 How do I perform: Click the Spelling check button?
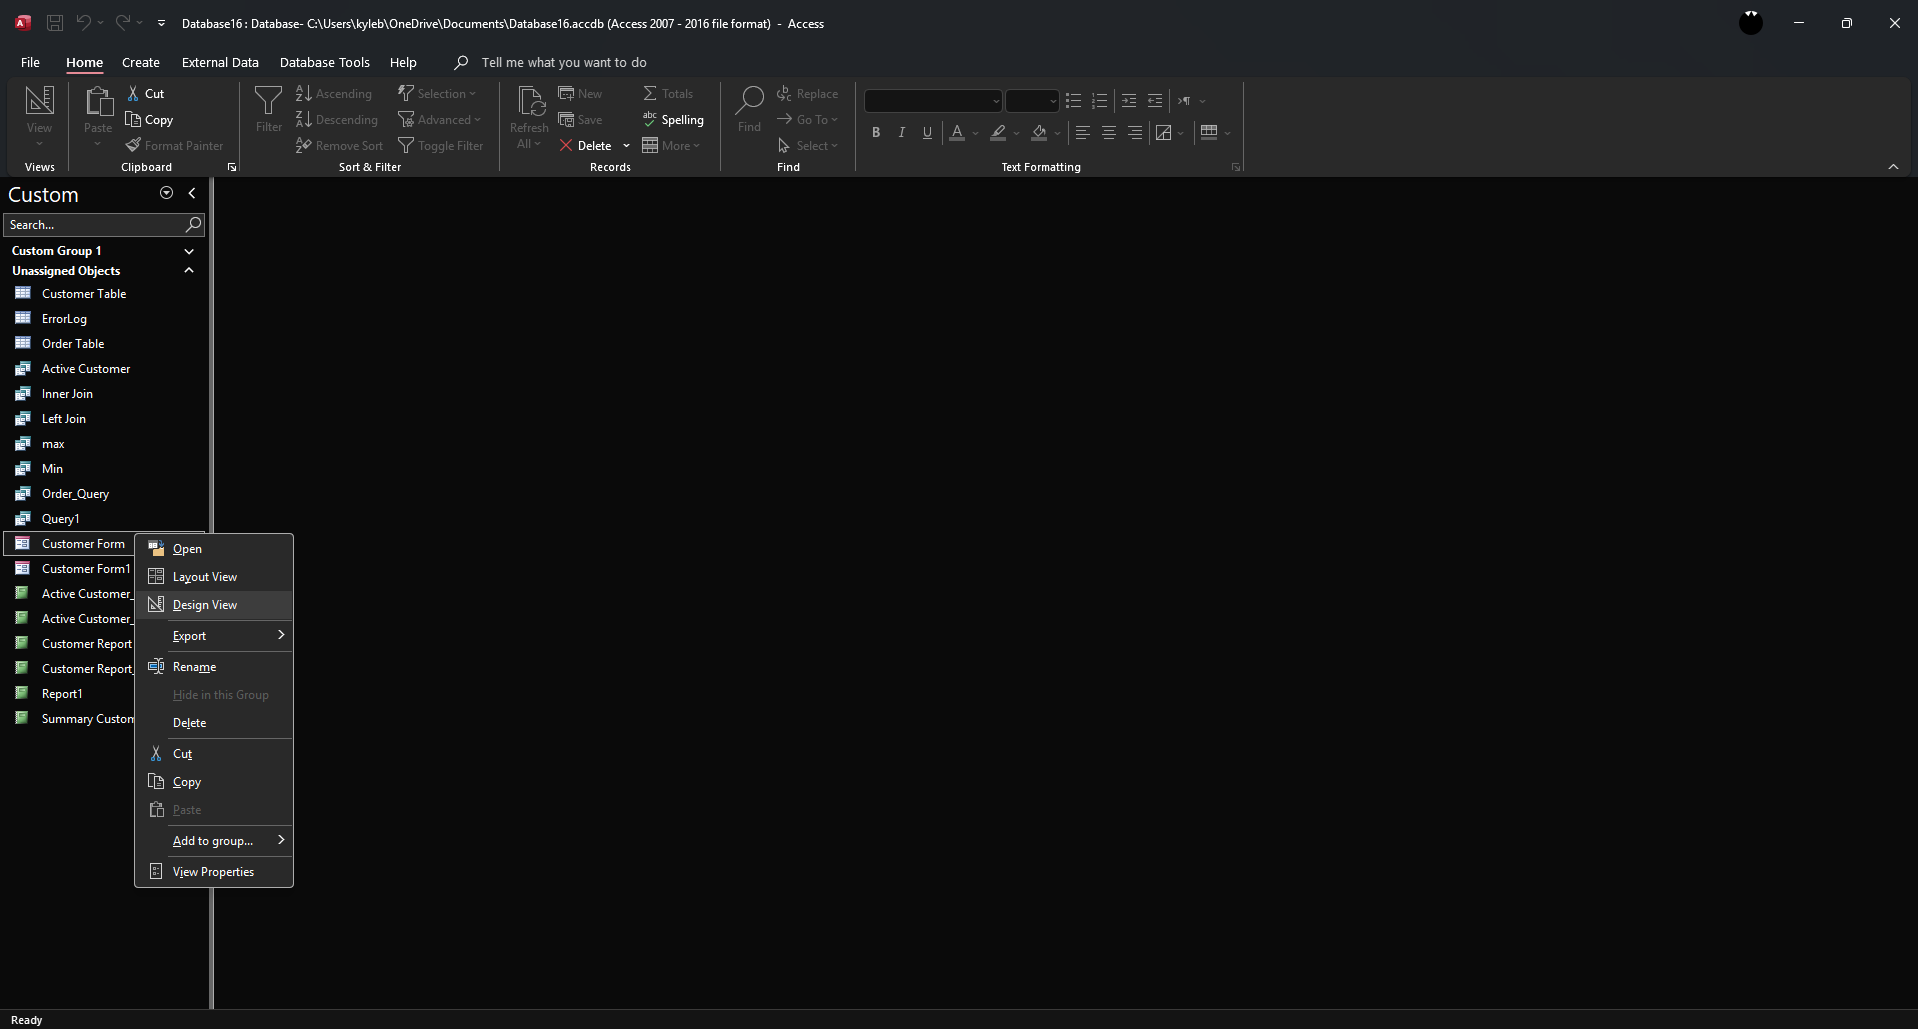tap(673, 119)
